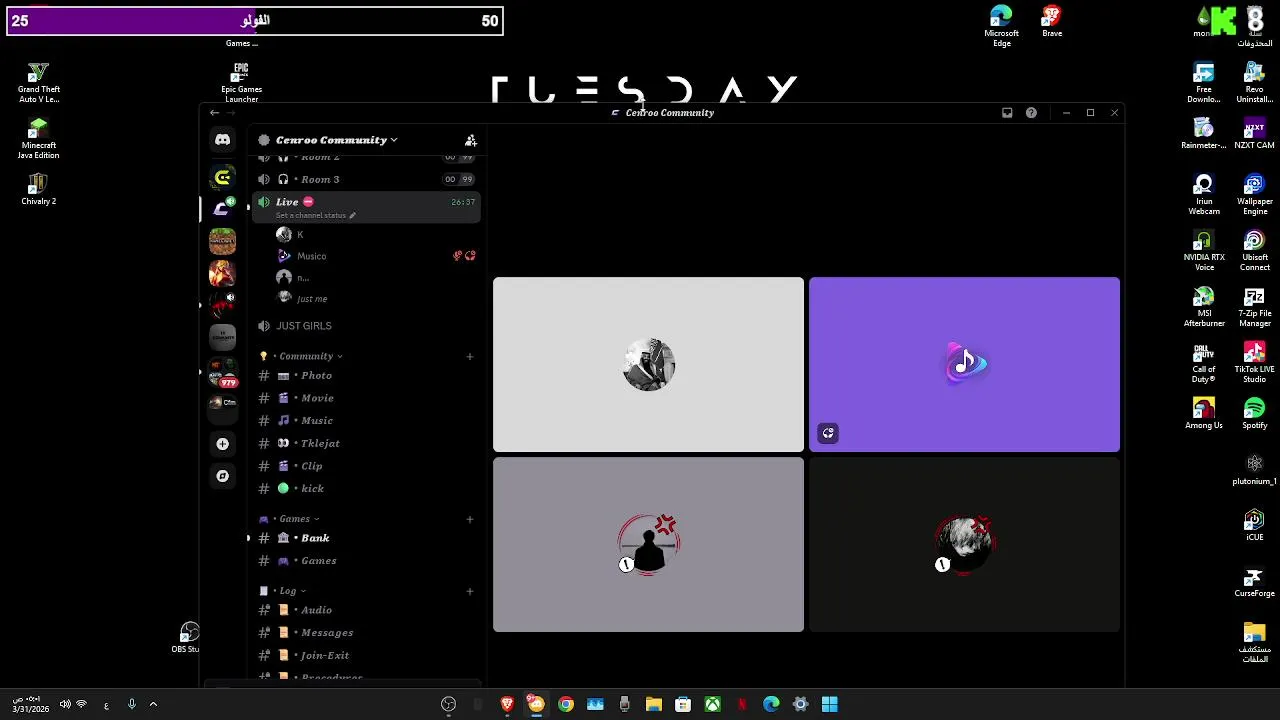Viewport: 1280px width, 720px height.
Task: Join Room 3 voice channel
Action: (x=366, y=179)
